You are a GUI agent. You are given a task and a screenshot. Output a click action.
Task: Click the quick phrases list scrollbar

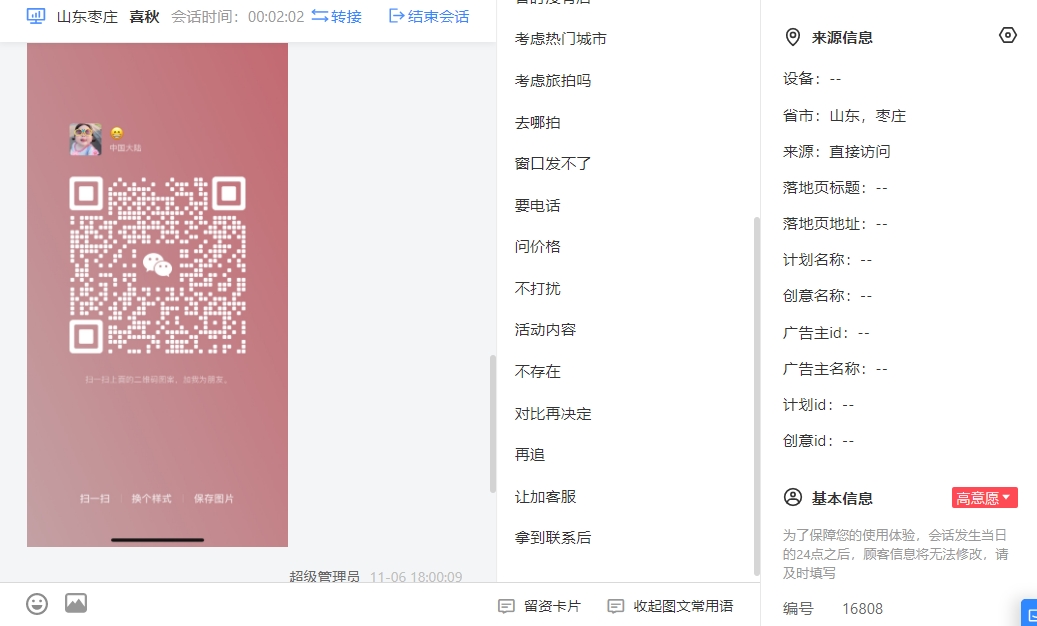pyautogui.click(x=757, y=397)
